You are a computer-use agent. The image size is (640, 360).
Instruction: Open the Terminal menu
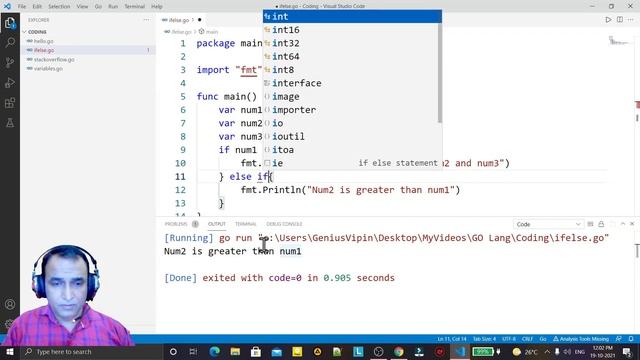pyautogui.click(x=134, y=7)
